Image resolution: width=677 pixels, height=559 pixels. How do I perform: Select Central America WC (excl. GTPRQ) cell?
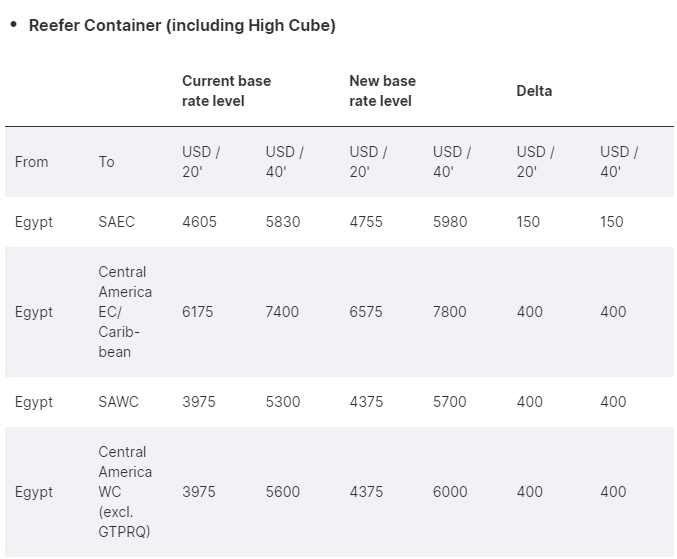coord(125,492)
